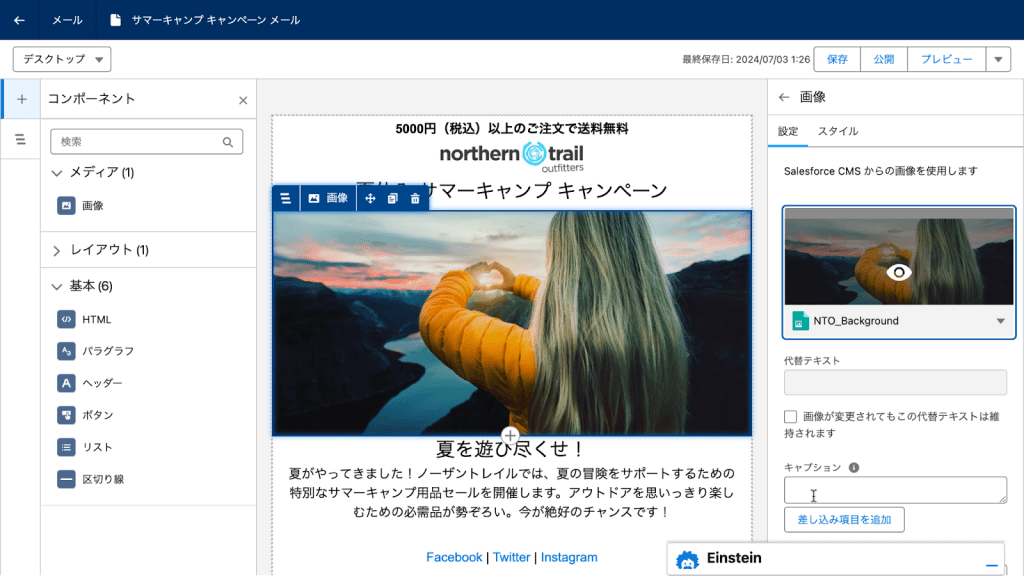The height and width of the screenshot is (576, 1024).
Task: Delete the selected image component
Action: (x=415, y=199)
